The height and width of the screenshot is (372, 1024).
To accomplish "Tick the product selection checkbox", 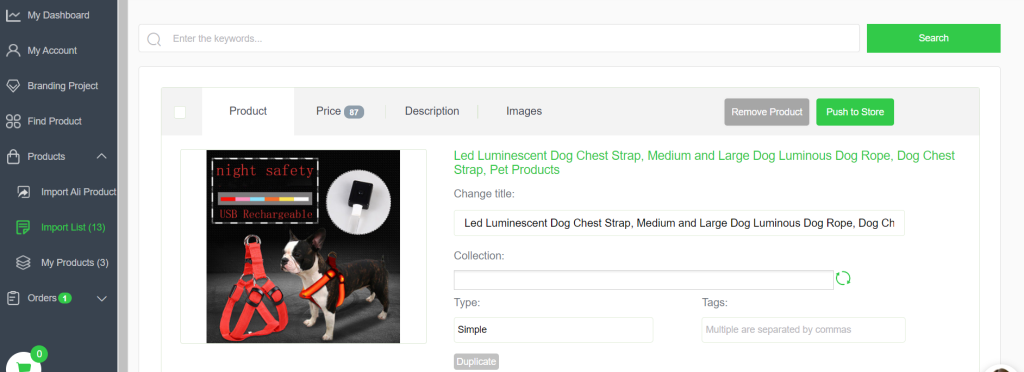I will (180, 112).
